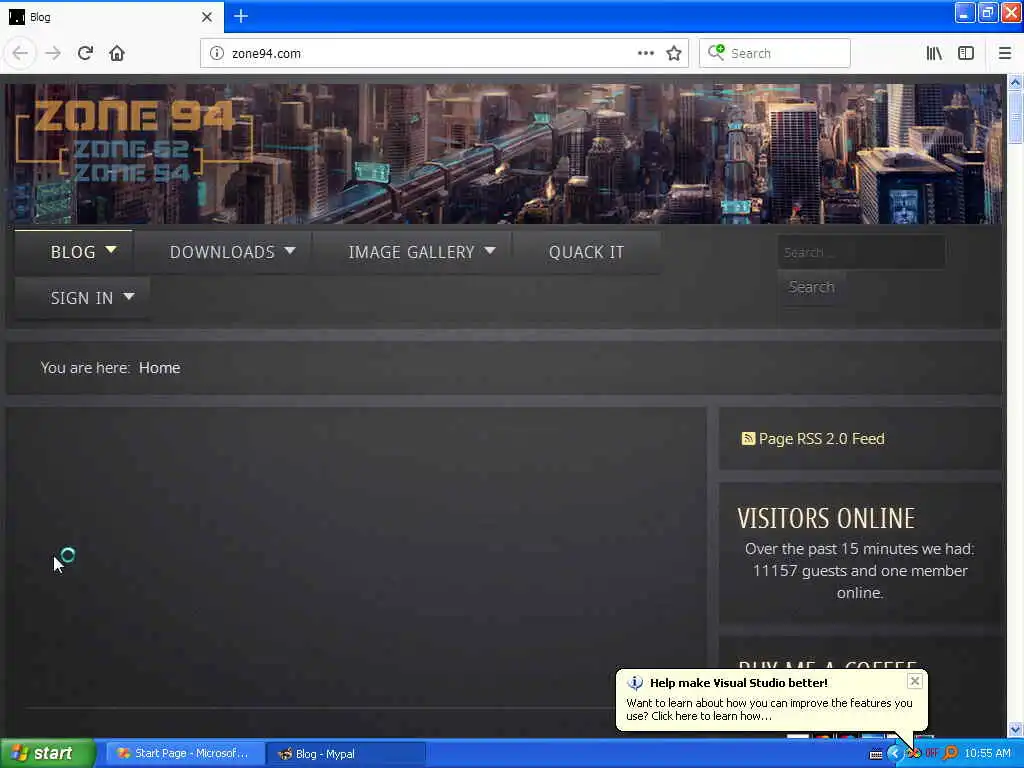Click the Zone 94 banner logo
Viewport: 1024px width, 768px height.
(x=134, y=141)
